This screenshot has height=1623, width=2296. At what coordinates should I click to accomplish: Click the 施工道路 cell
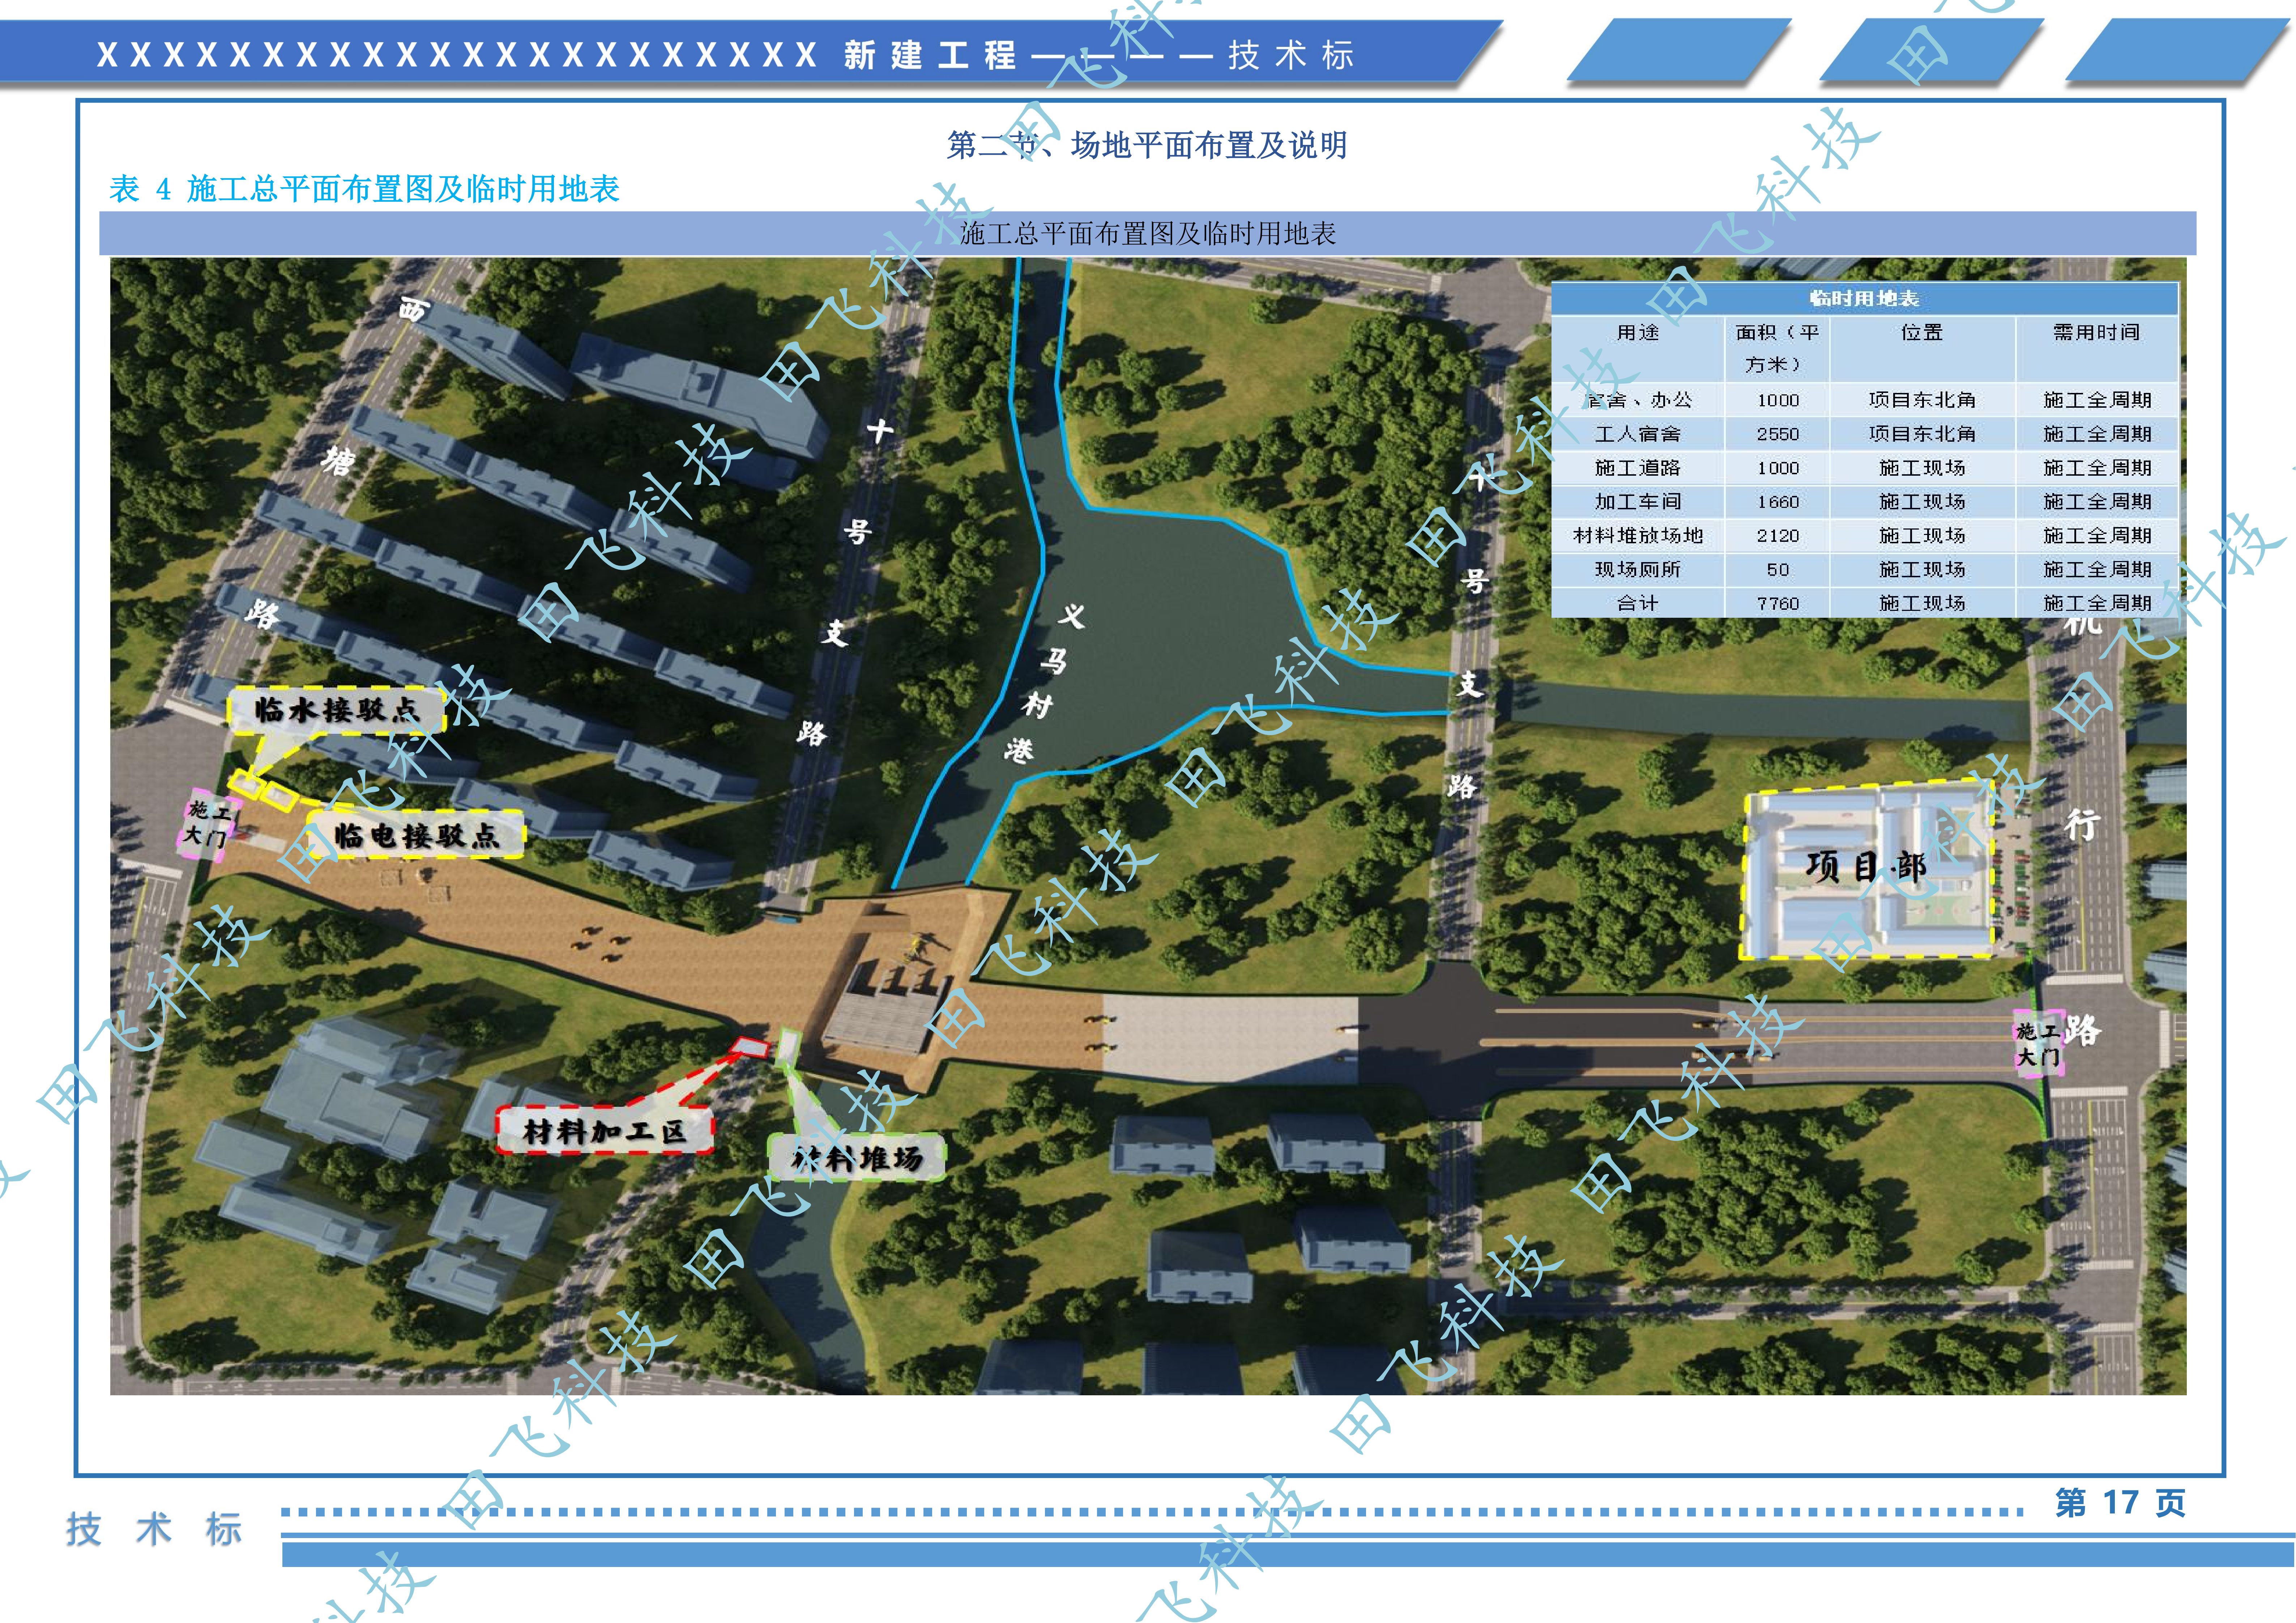pyautogui.click(x=1638, y=468)
